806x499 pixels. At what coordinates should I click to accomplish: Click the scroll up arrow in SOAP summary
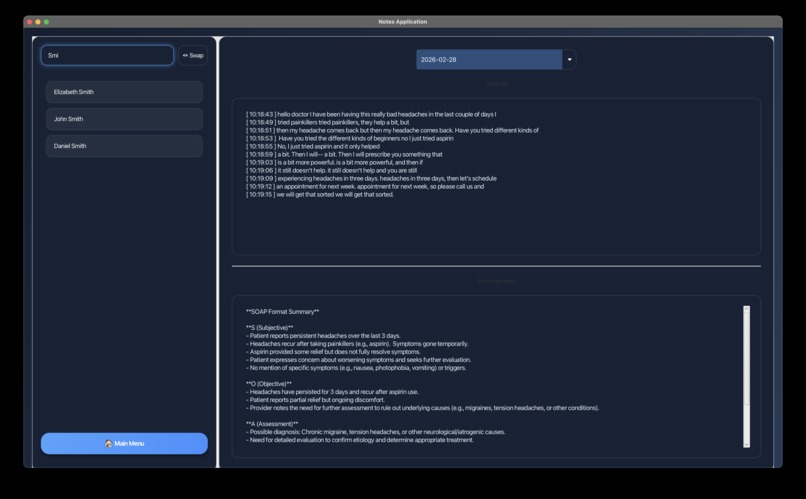[x=746, y=309]
